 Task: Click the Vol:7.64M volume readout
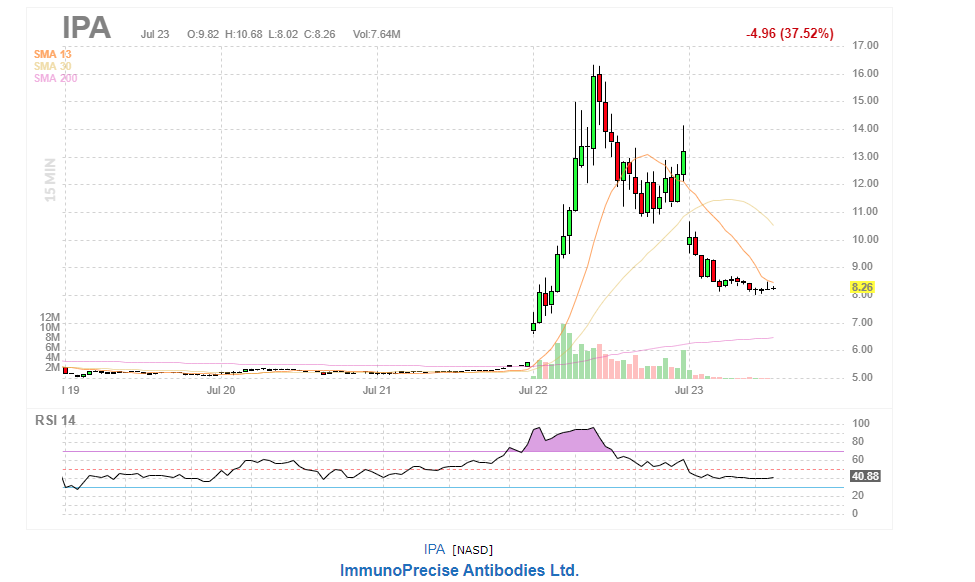[x=376, y=34]
